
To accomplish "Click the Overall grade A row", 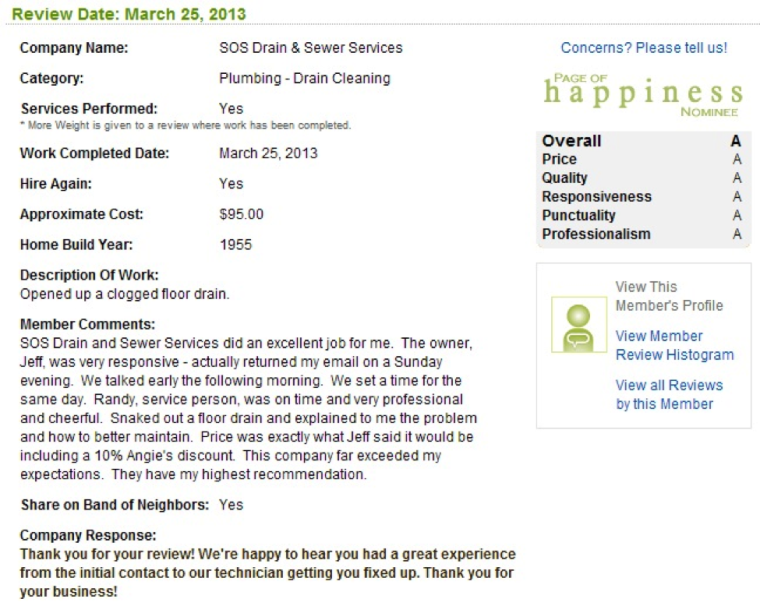I will (x=642, y=141).
